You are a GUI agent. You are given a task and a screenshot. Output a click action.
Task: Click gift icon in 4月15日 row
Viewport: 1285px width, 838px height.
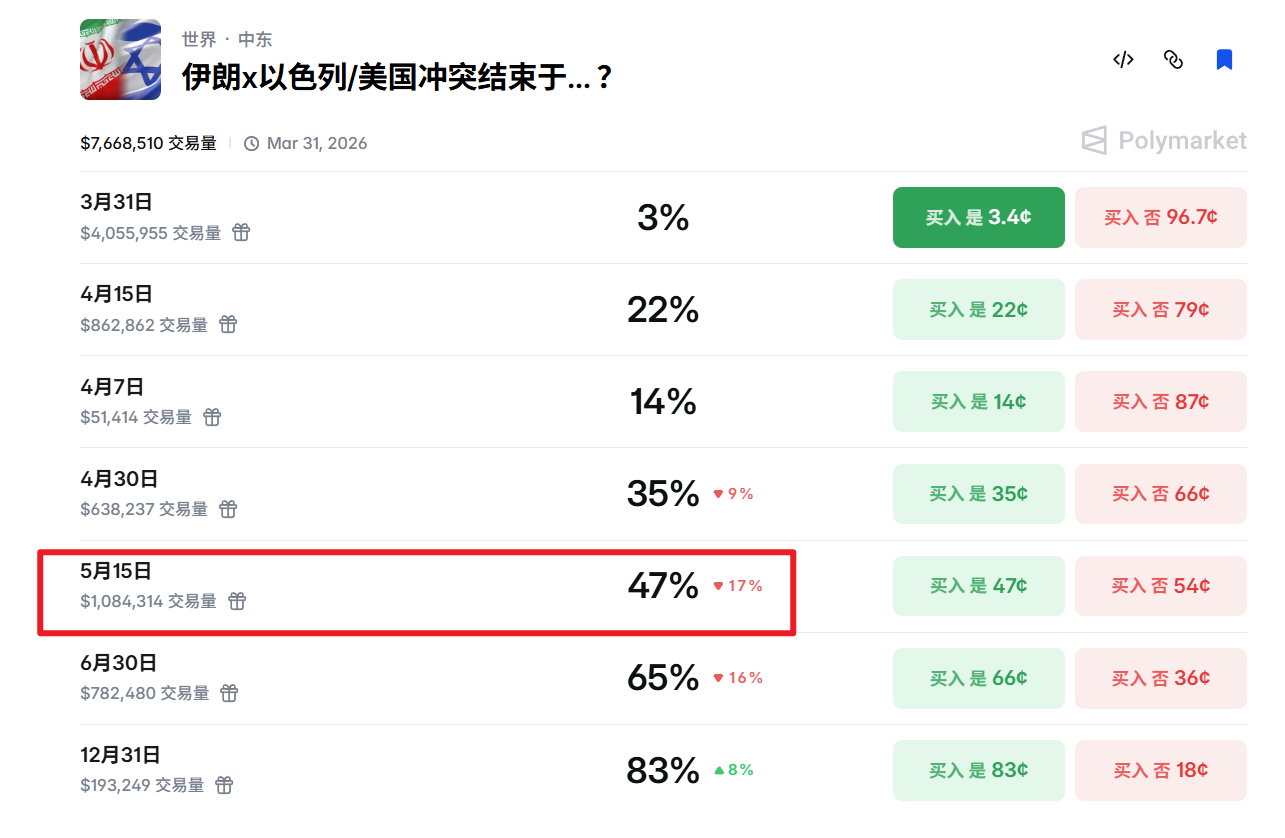click(228, 325)
